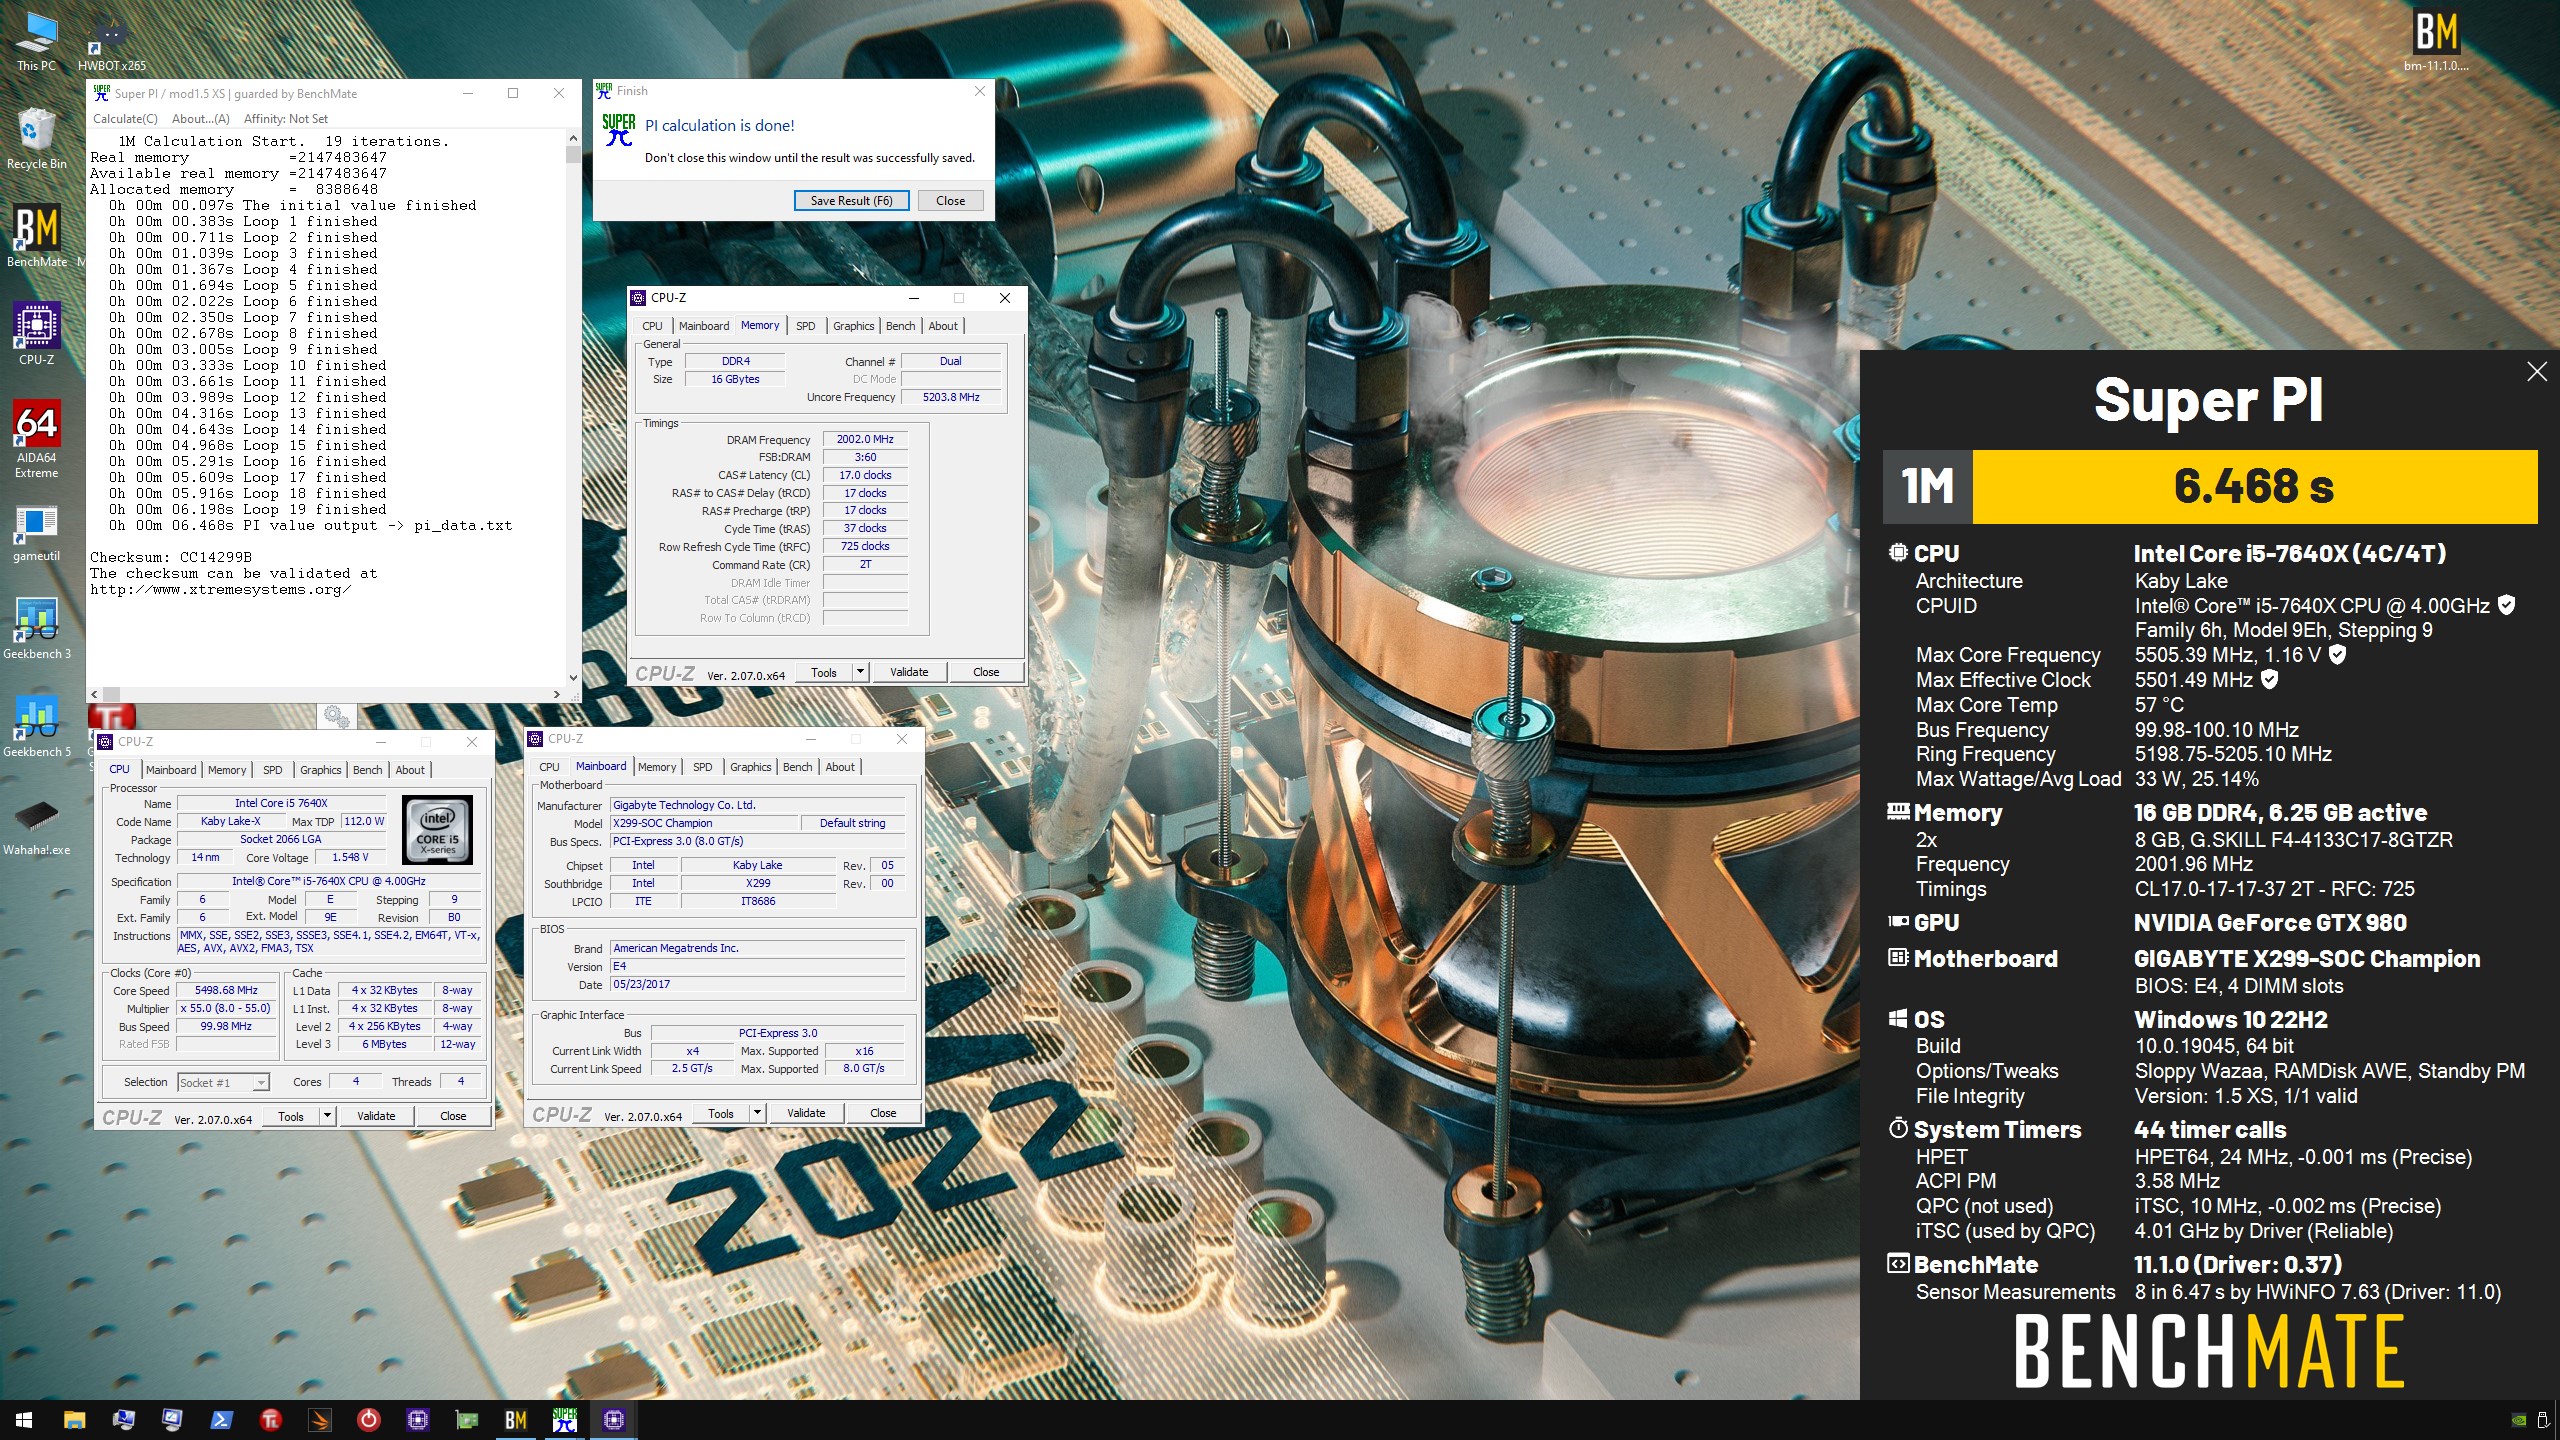Image resolution: width=2560 pixels, height=1440 pixels.
Task: Click Super PI vertical scrollbar down arrow
Action: pos(573,677)
